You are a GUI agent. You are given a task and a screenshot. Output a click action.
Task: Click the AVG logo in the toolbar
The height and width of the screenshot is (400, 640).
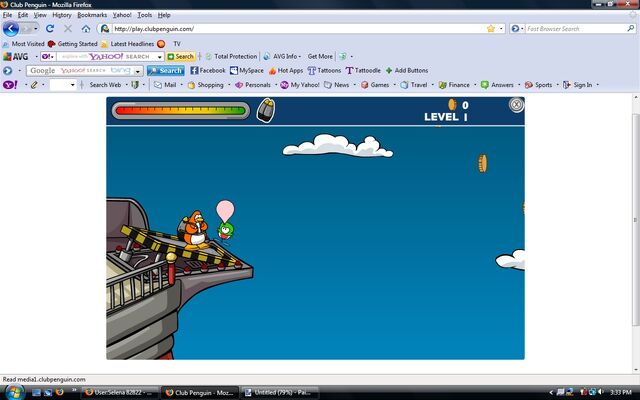click(16, 56)
